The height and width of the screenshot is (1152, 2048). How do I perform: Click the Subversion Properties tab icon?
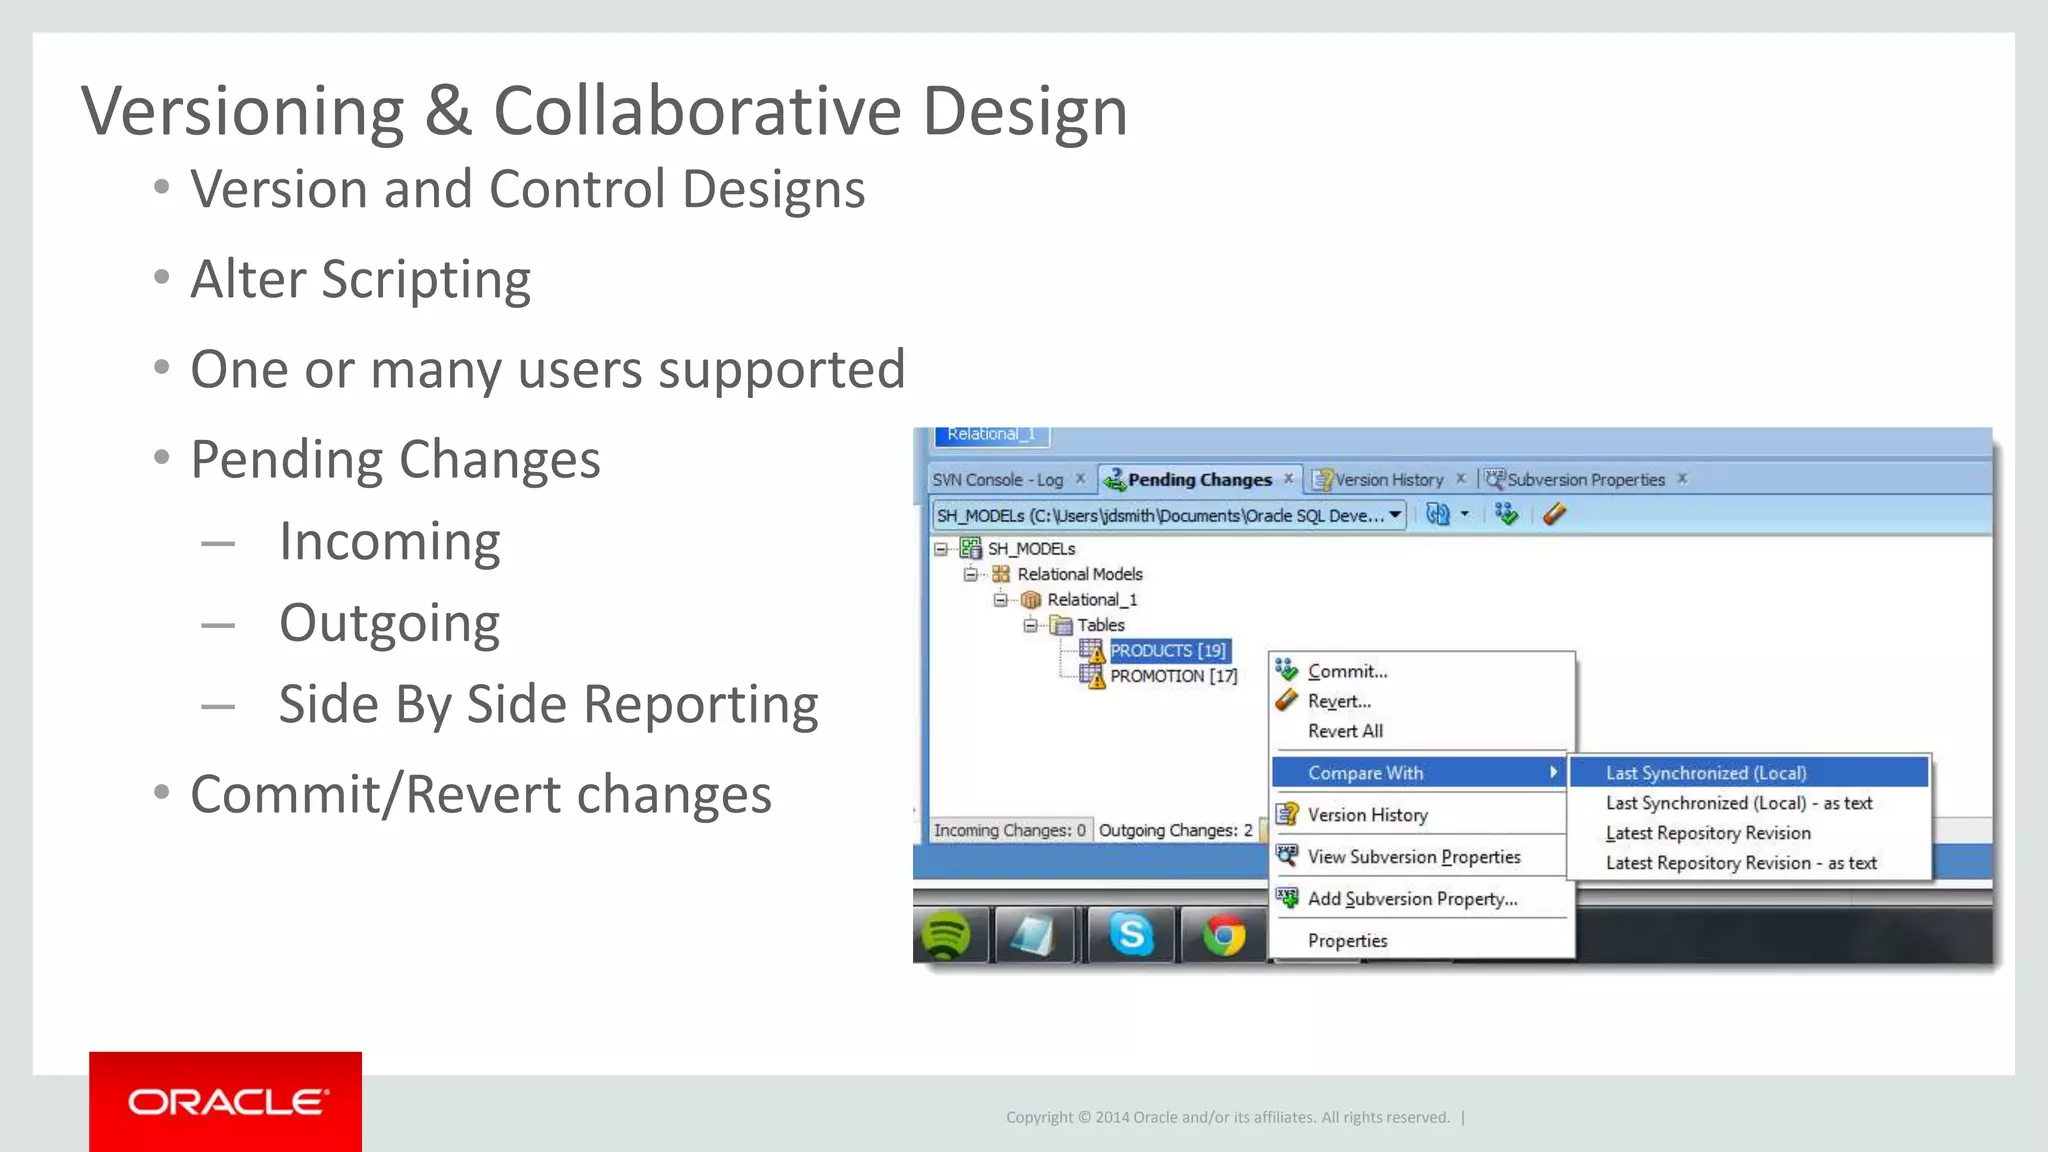(x=1495, y=479)
